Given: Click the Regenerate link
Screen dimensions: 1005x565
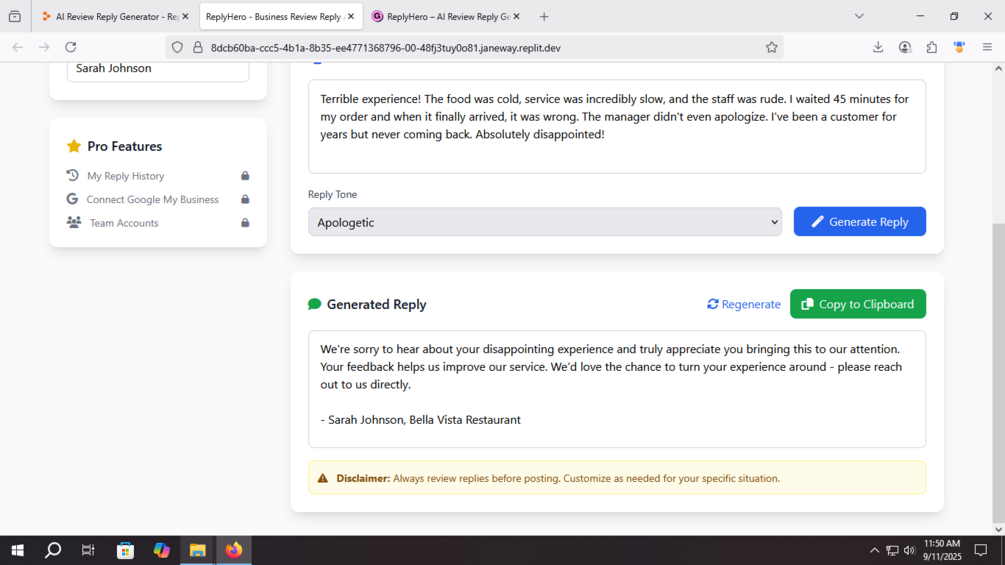Looking at the screenshot, I should click(x=743, y=304).
